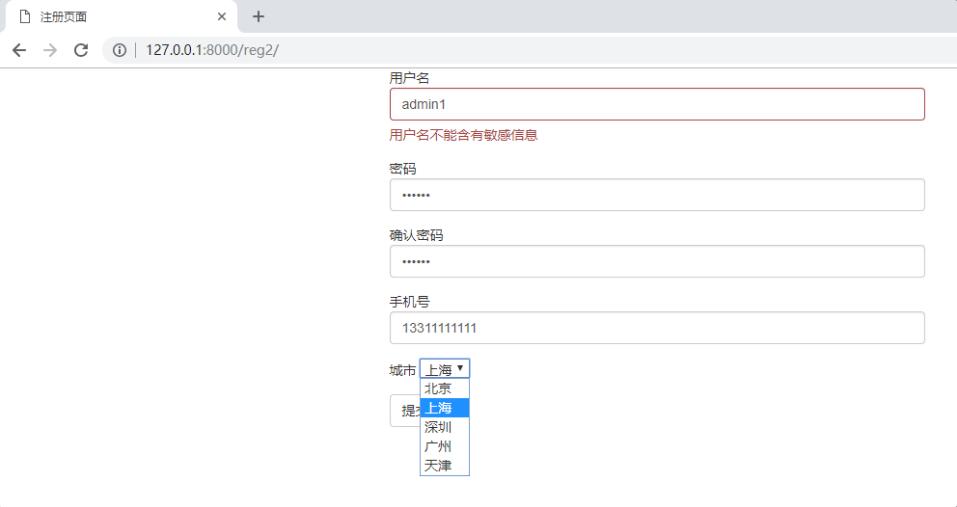The image size is (957, 507).
Task: Click the partially hidden 提交 button
Action: click(405, 411)
